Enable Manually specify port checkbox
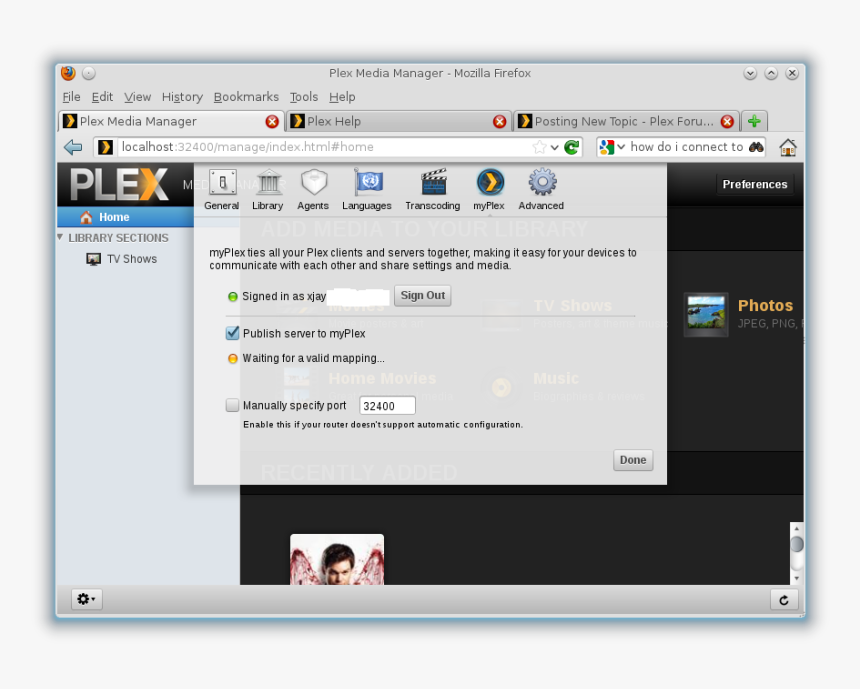This screenshot has height=689, width=860. click(233, 405)
